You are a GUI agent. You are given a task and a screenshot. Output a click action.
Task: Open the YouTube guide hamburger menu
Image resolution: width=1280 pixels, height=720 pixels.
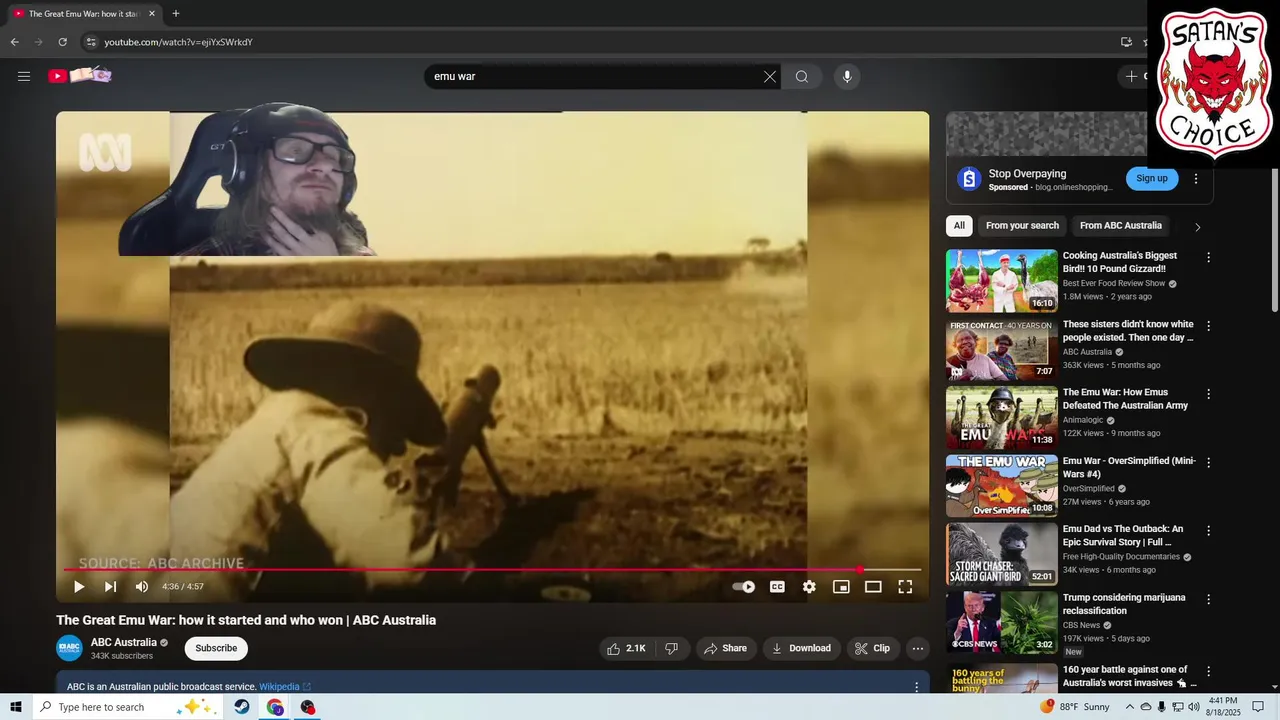click(x=24, y=76)
